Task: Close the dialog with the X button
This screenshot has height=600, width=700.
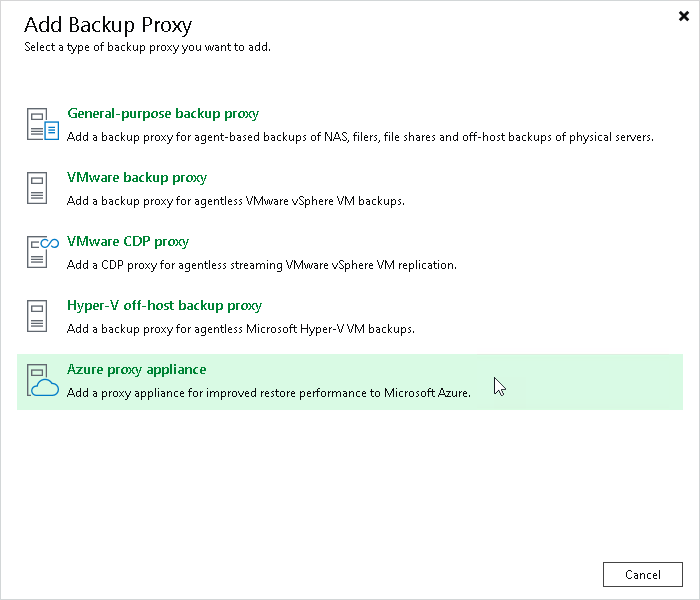Action: click(x=683, y=17)
